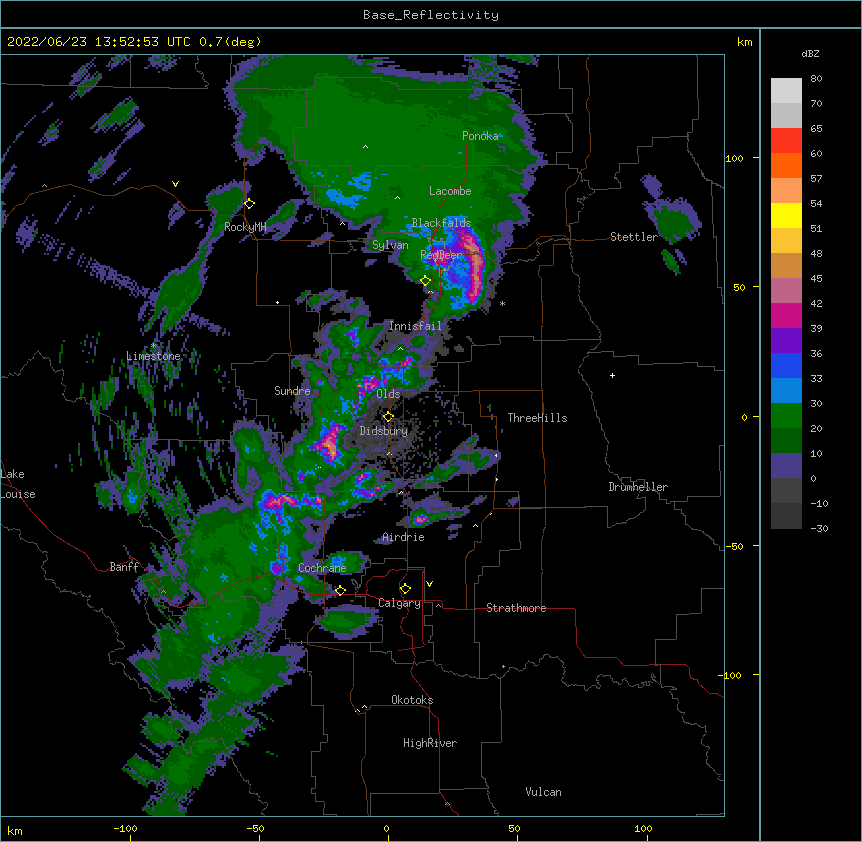Click the light blue 33-30 dBZ swatch
The height and width of the screenshot is (842, 862).
click(786, 390)
